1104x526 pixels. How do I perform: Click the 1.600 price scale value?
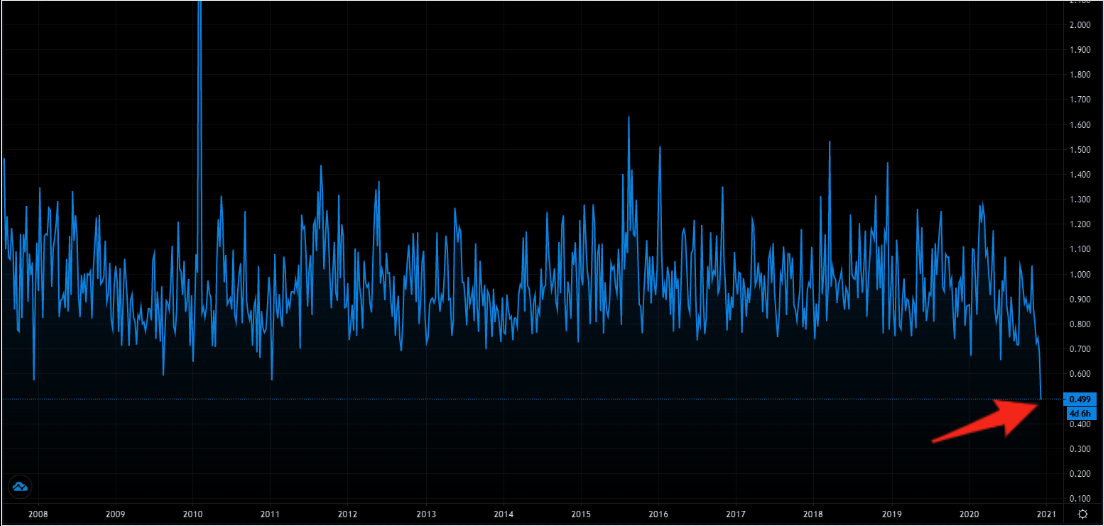pos(1079,125)
